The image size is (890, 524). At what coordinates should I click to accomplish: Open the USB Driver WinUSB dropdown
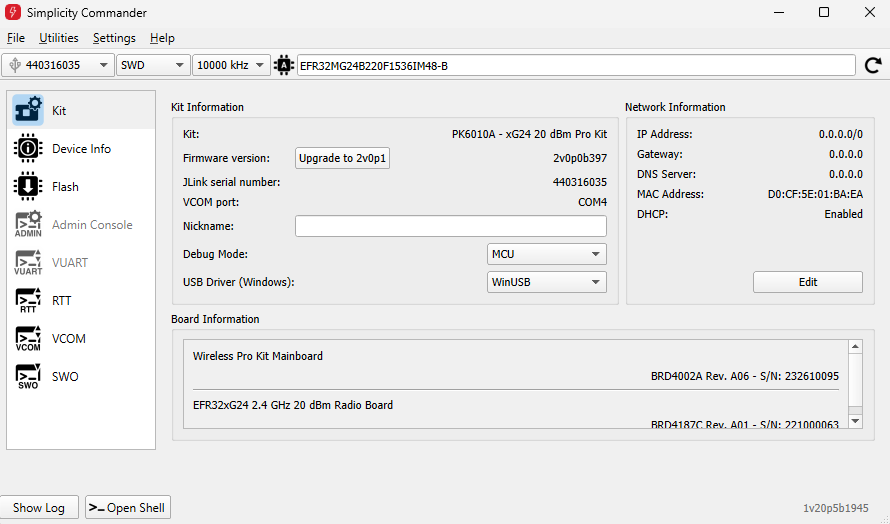point(546,282)
